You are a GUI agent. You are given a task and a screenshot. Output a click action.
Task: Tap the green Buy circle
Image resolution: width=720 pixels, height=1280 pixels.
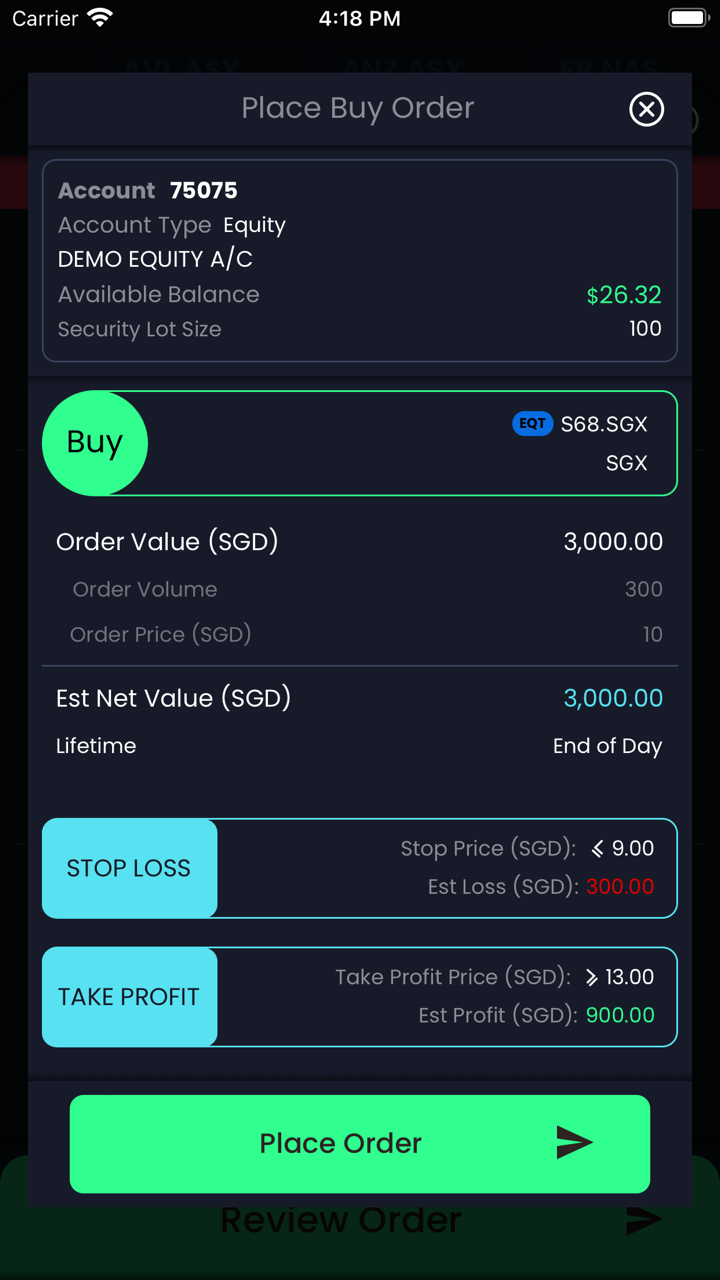click(95, 443)
